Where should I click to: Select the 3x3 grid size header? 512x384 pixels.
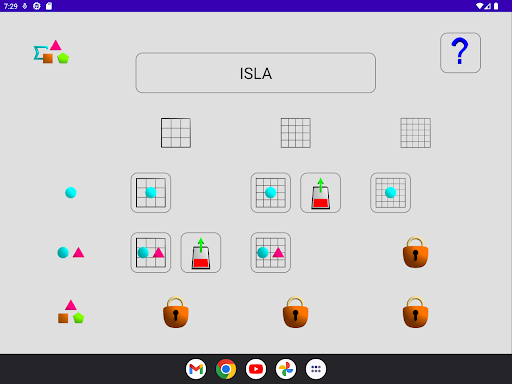pyautogui.click(x=176, y=133)
